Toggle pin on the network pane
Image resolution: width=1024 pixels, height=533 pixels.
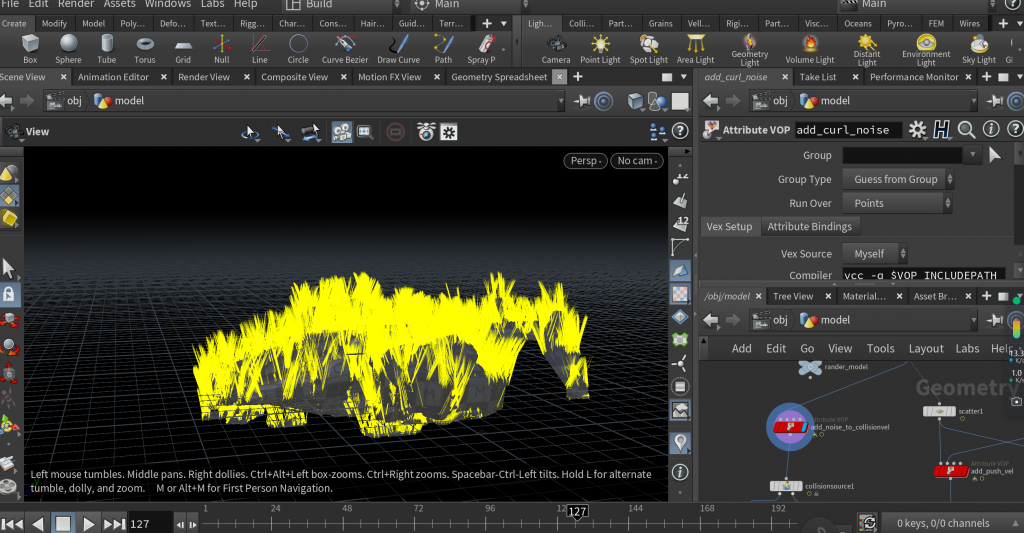(x=995, y=320)
